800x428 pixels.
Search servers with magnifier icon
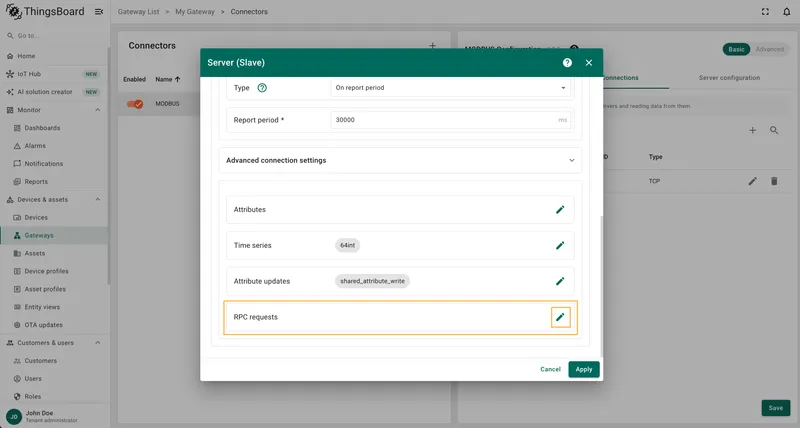click(x=774, y=131)
